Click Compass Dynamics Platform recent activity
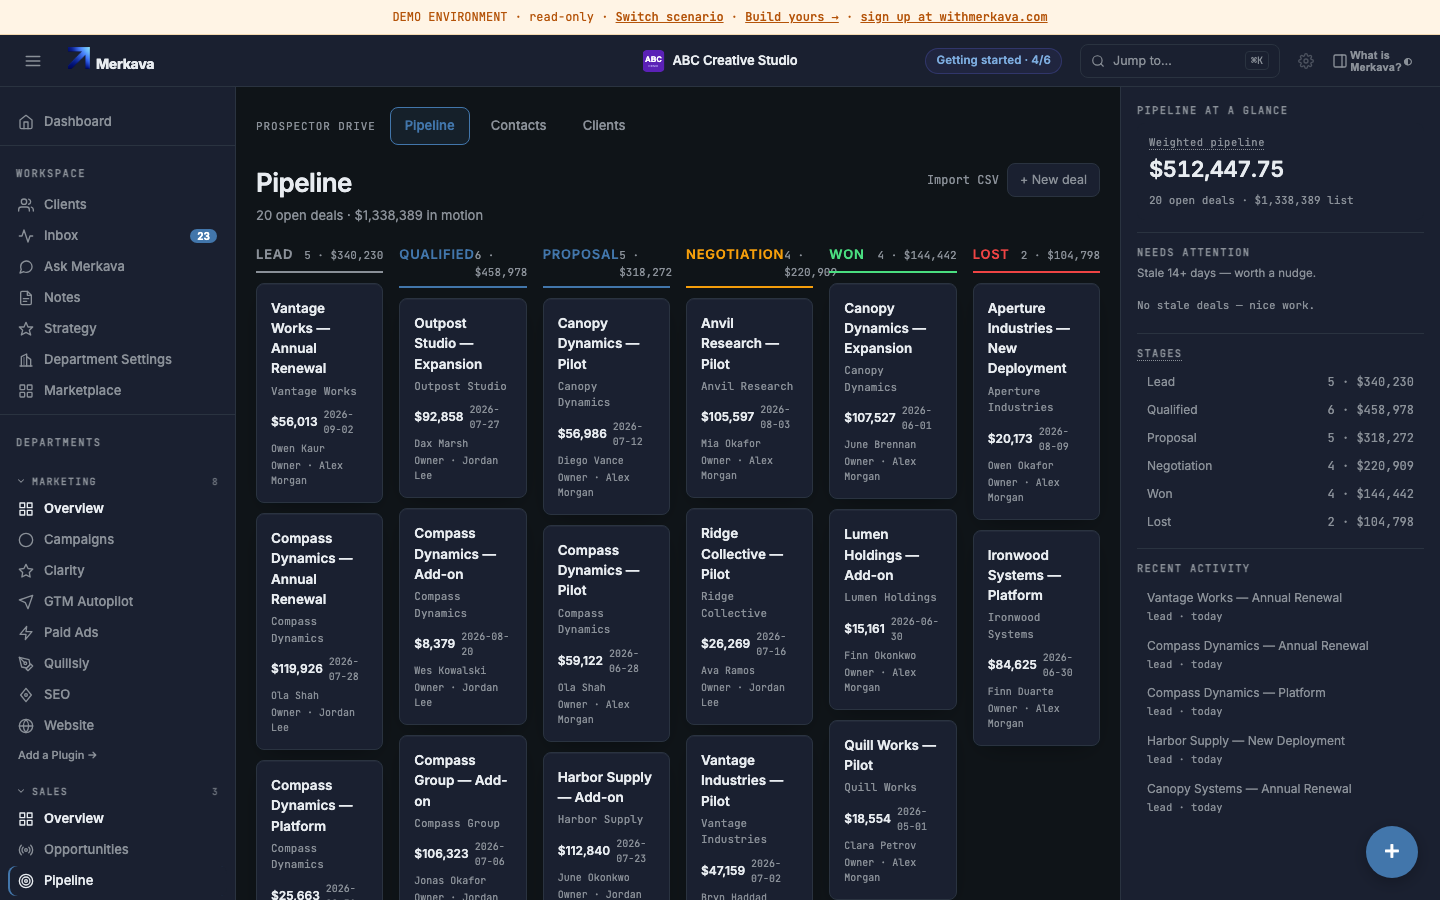 [x=1280, y=702]
